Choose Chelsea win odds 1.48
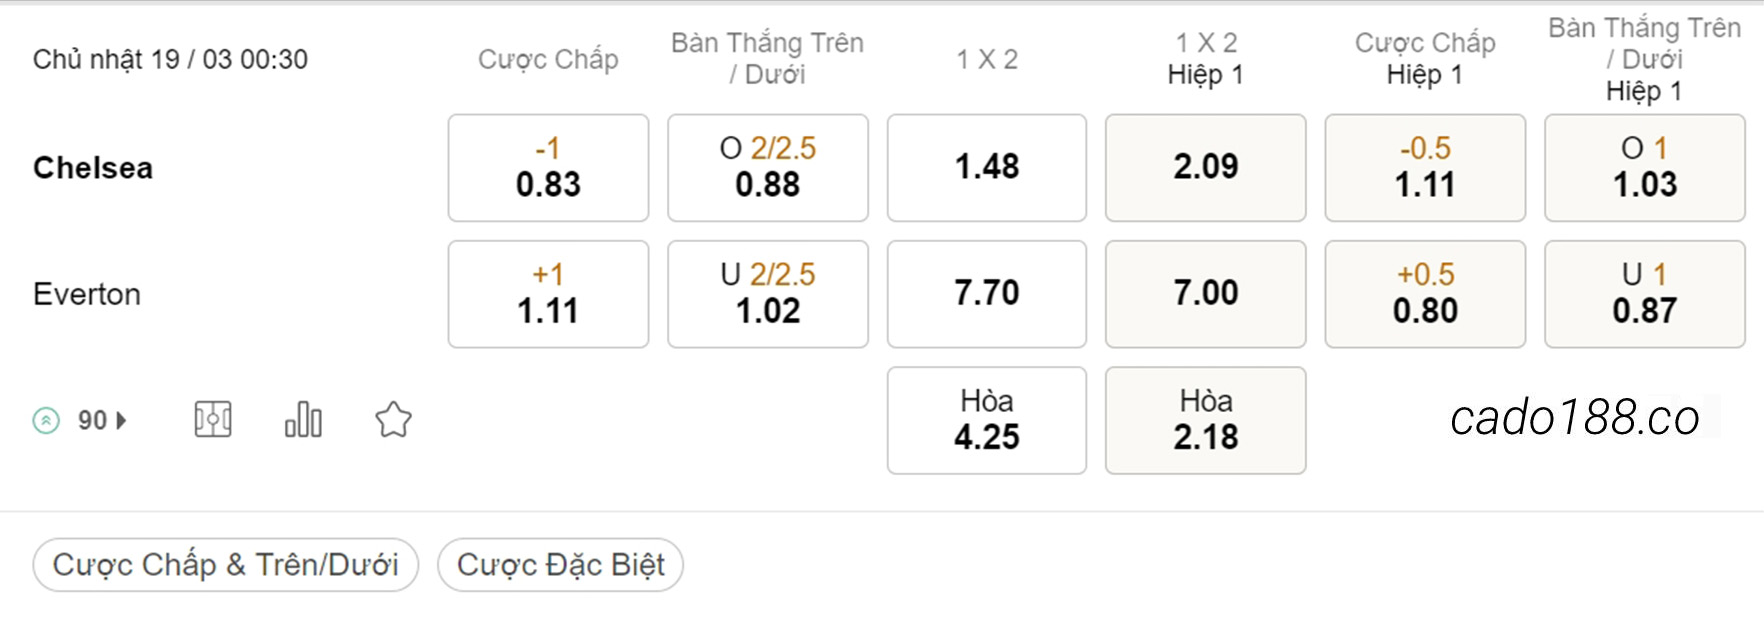Image resolution: width=1764 pixels, height=618 pixels. [987, 167]
